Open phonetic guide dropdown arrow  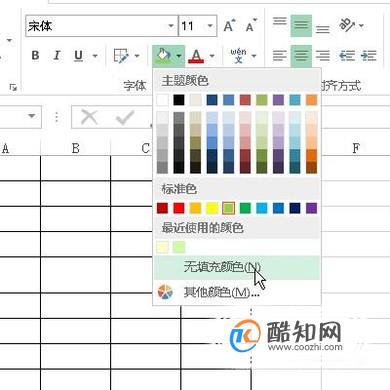point(254,56)
